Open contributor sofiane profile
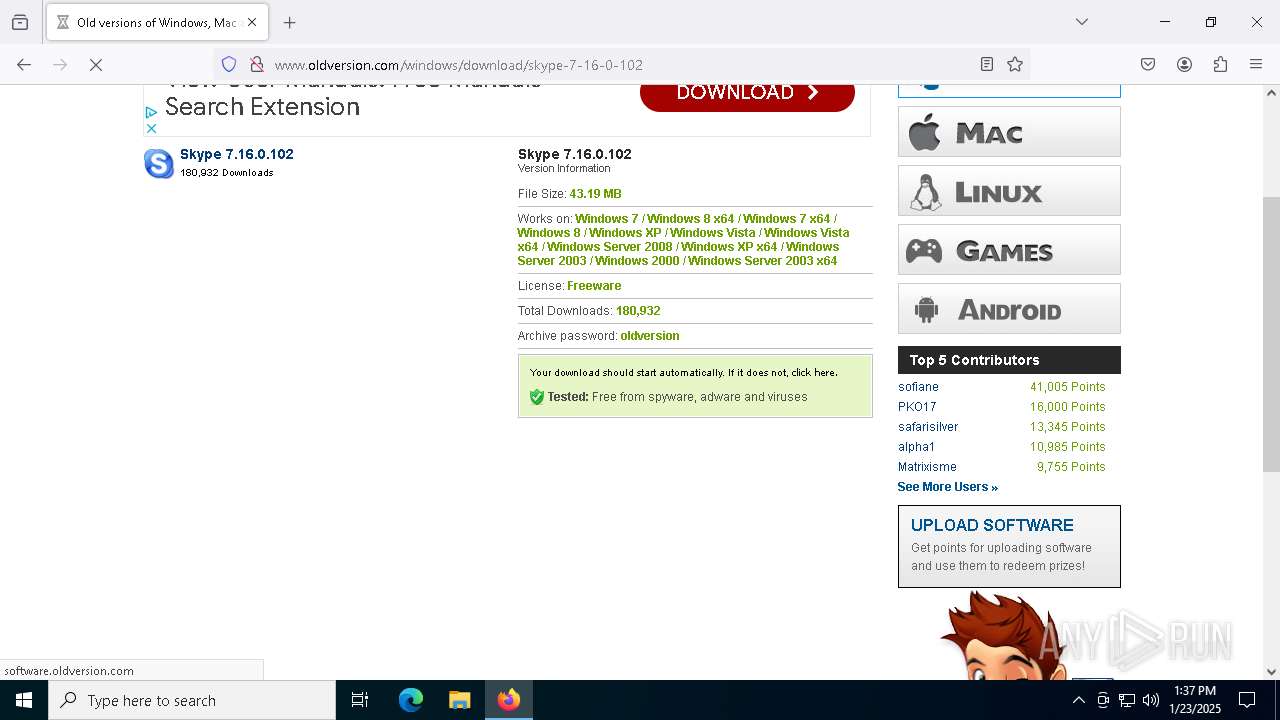Viewport: 1280px width, 720px height. coord(918,387)
